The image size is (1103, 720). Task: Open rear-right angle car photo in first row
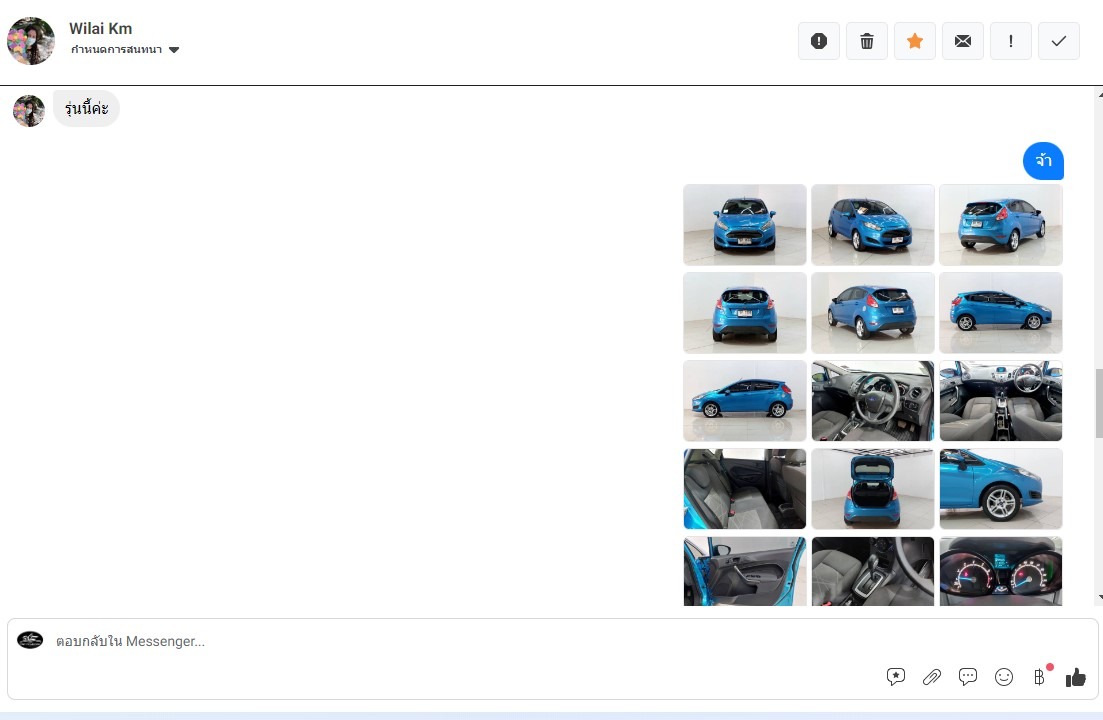click(1001, 225)
